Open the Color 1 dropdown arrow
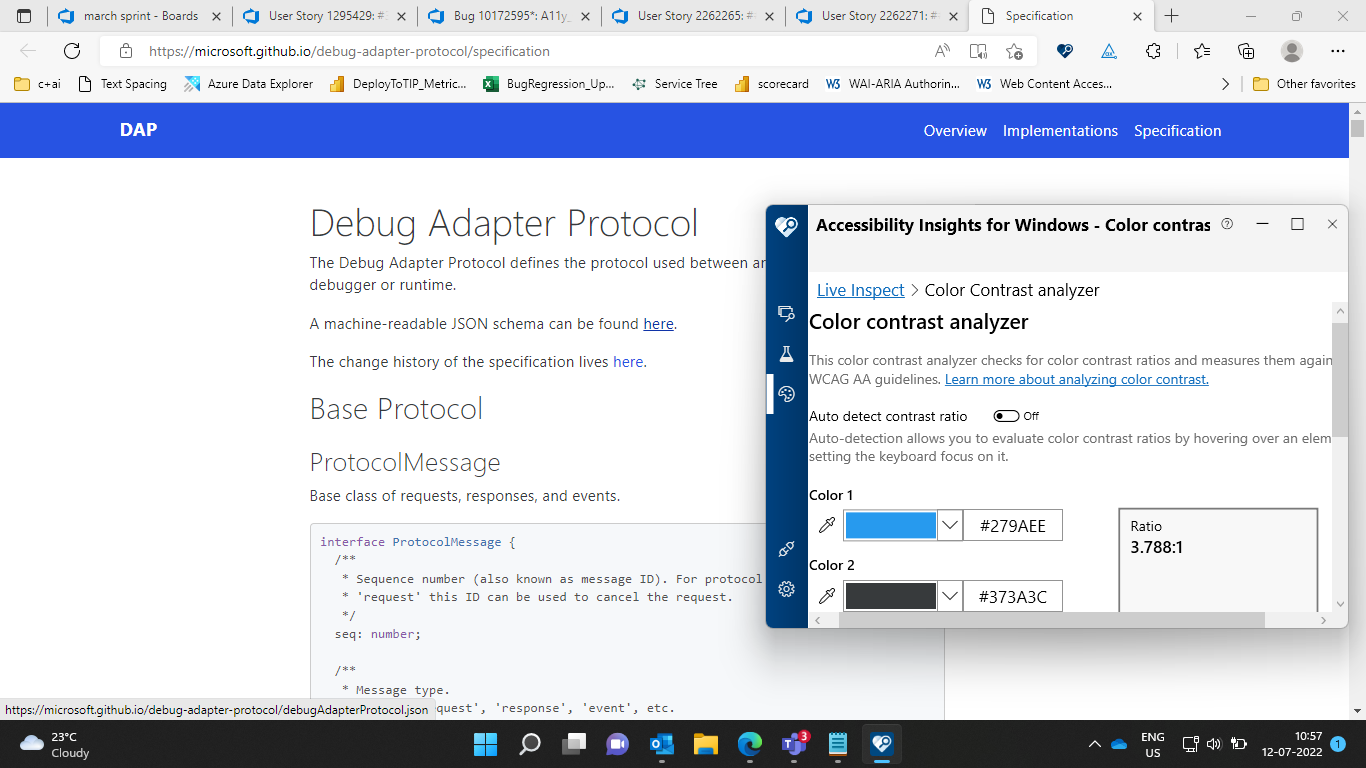 (948, 525)
